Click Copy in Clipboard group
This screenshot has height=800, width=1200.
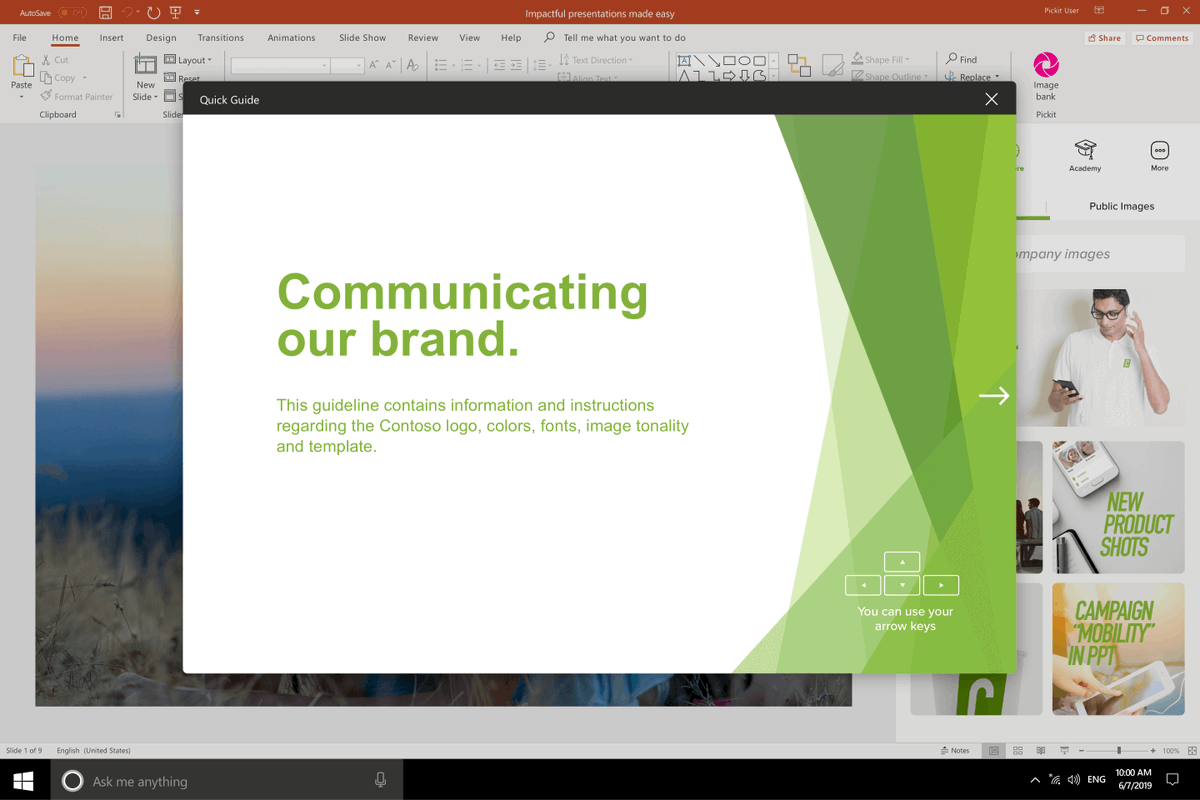click(x=57, y=77)
